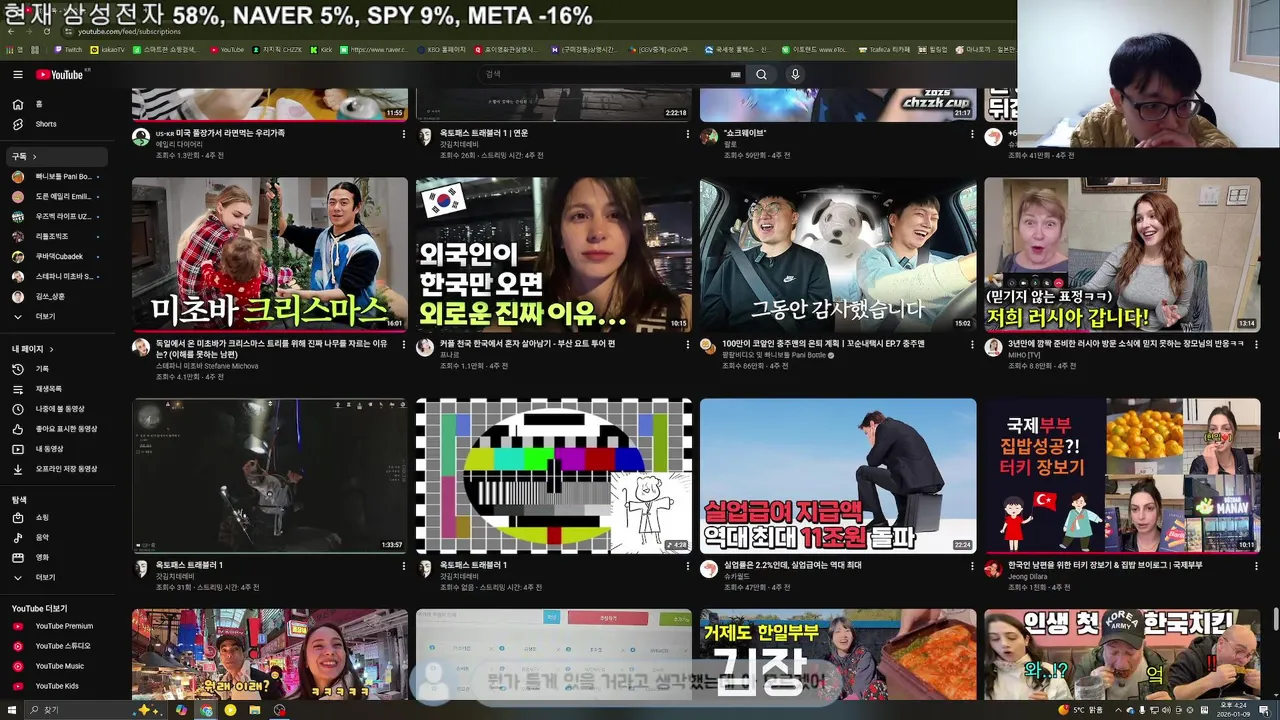Viewport: 1280px width, 720px height.
Task: Open options for 미초바 크리스마스 tree video
Action: (404, 345)
